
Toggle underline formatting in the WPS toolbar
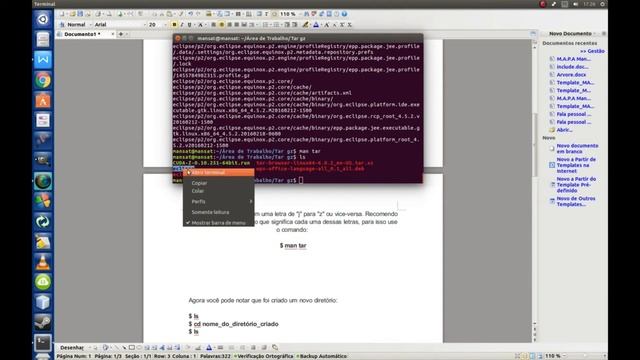click(189, 24)
